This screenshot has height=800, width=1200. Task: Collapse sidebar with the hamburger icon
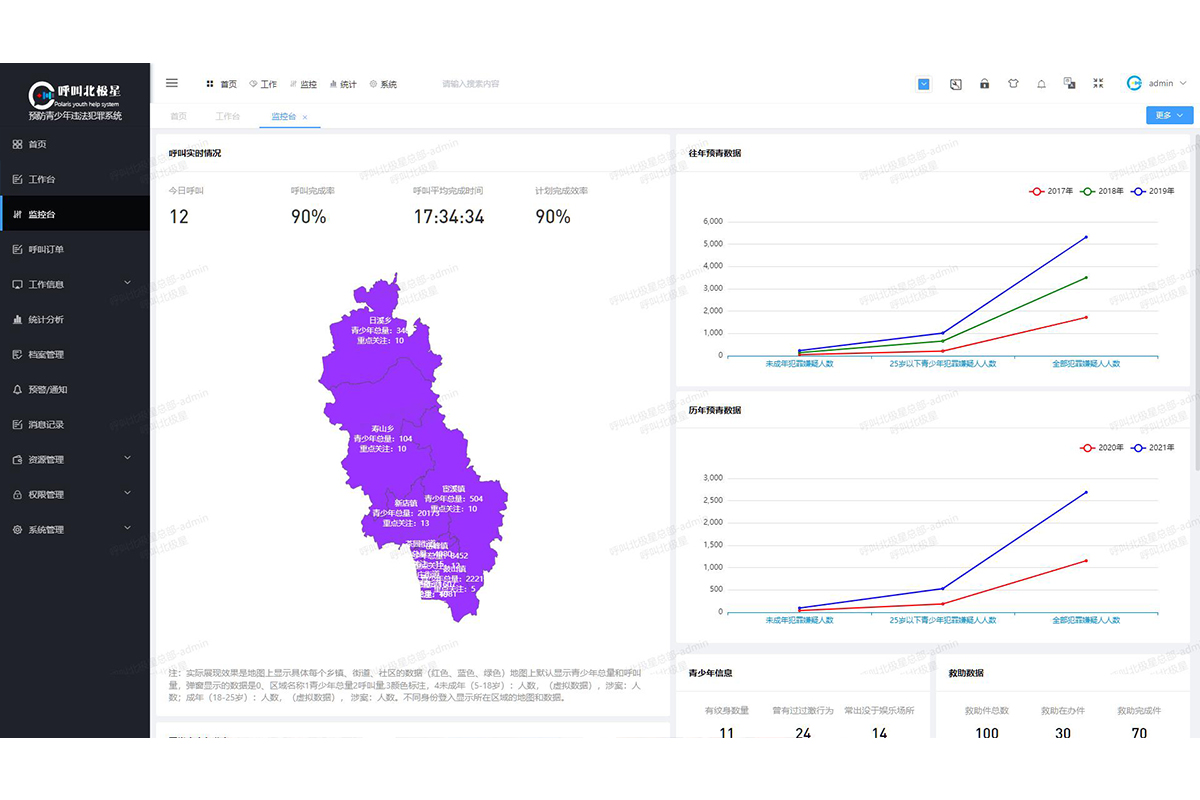point(172,83)
